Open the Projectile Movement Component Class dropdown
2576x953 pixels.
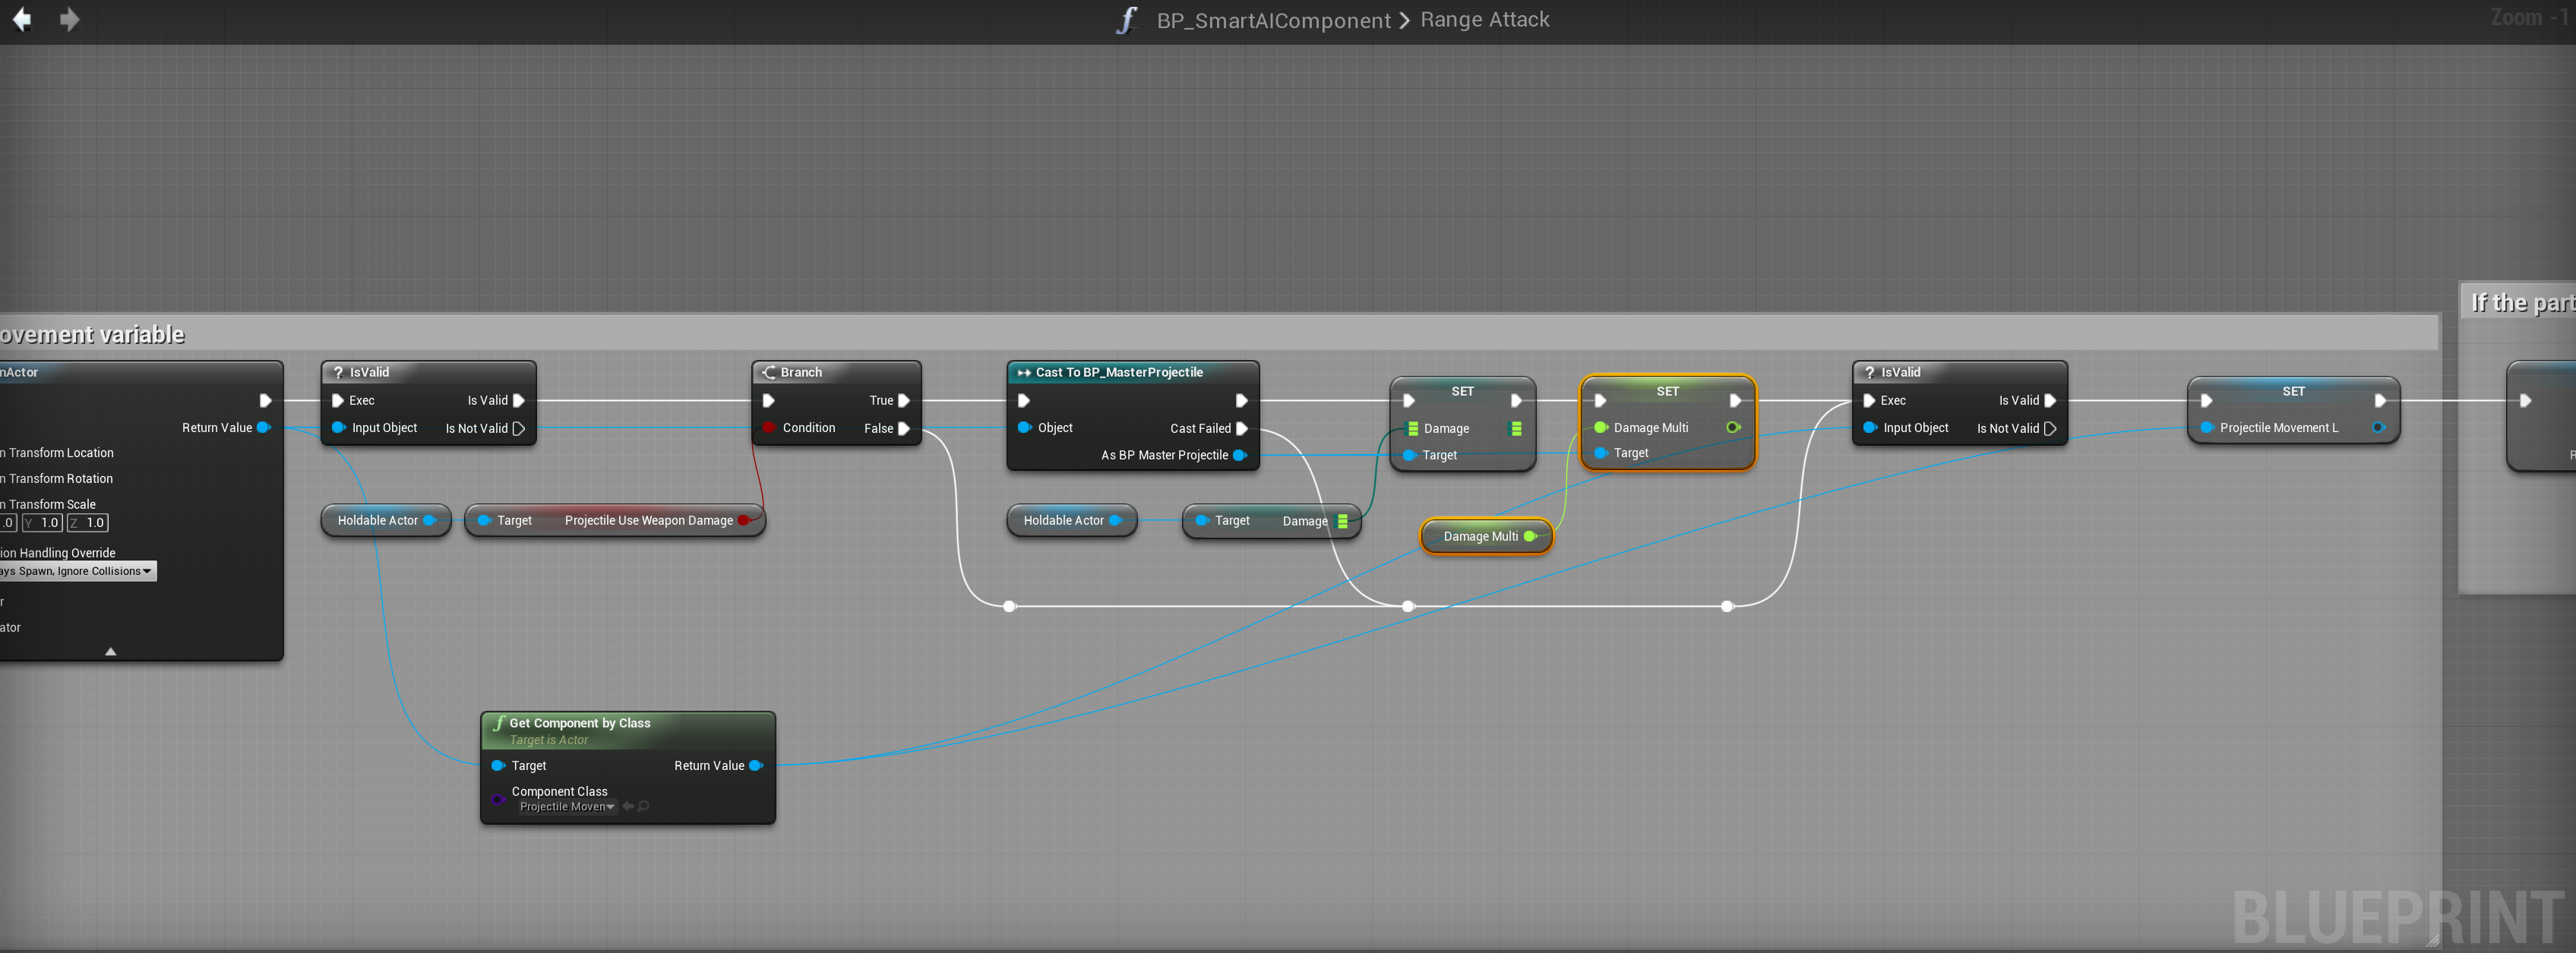coord(566,806)
